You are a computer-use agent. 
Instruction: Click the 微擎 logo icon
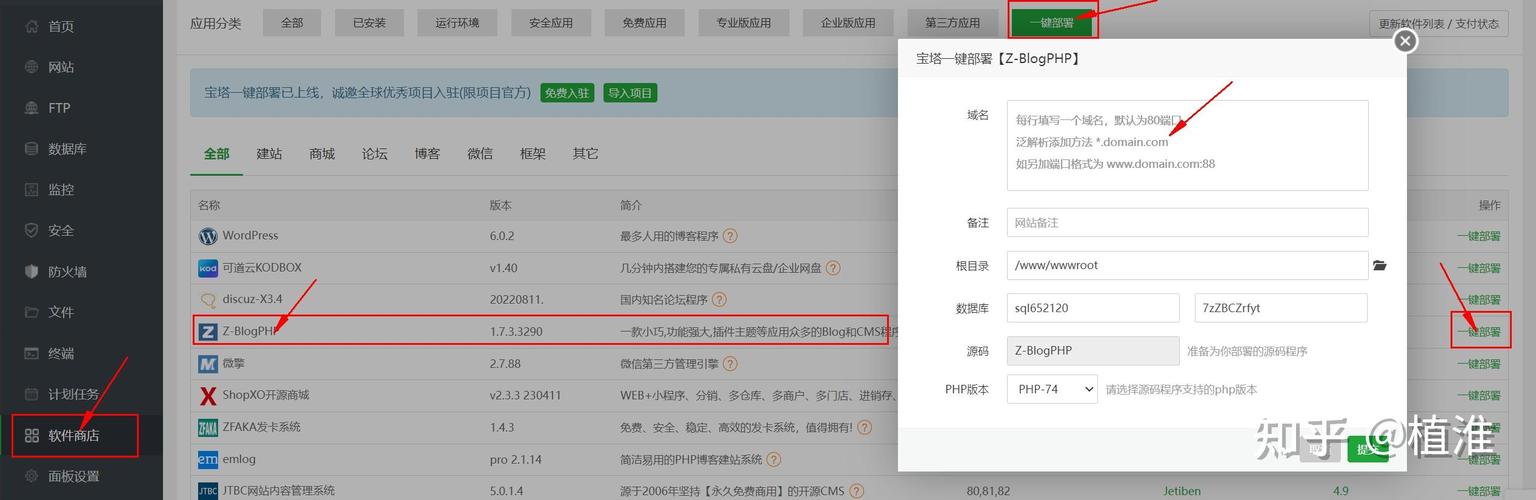[x=208, y=364]
